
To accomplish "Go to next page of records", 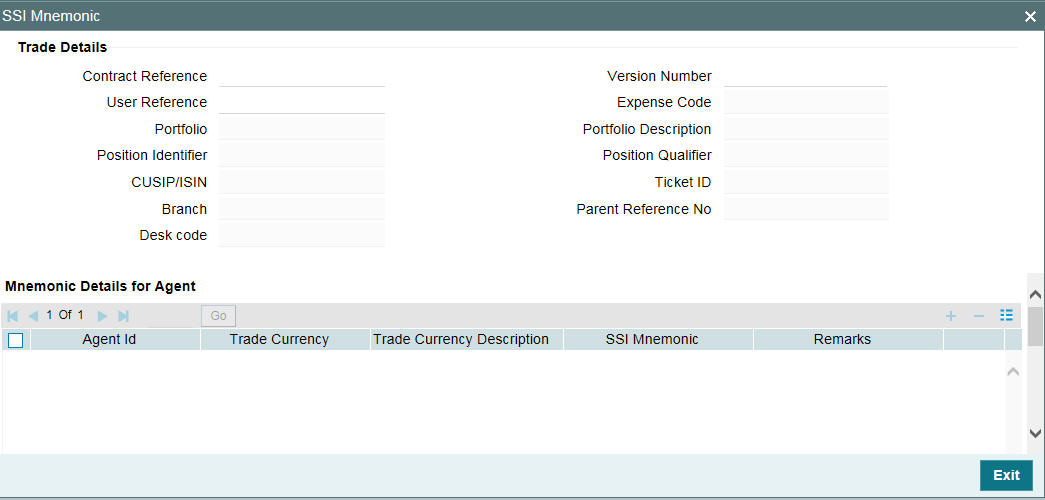I will click(x=103, y=316).
